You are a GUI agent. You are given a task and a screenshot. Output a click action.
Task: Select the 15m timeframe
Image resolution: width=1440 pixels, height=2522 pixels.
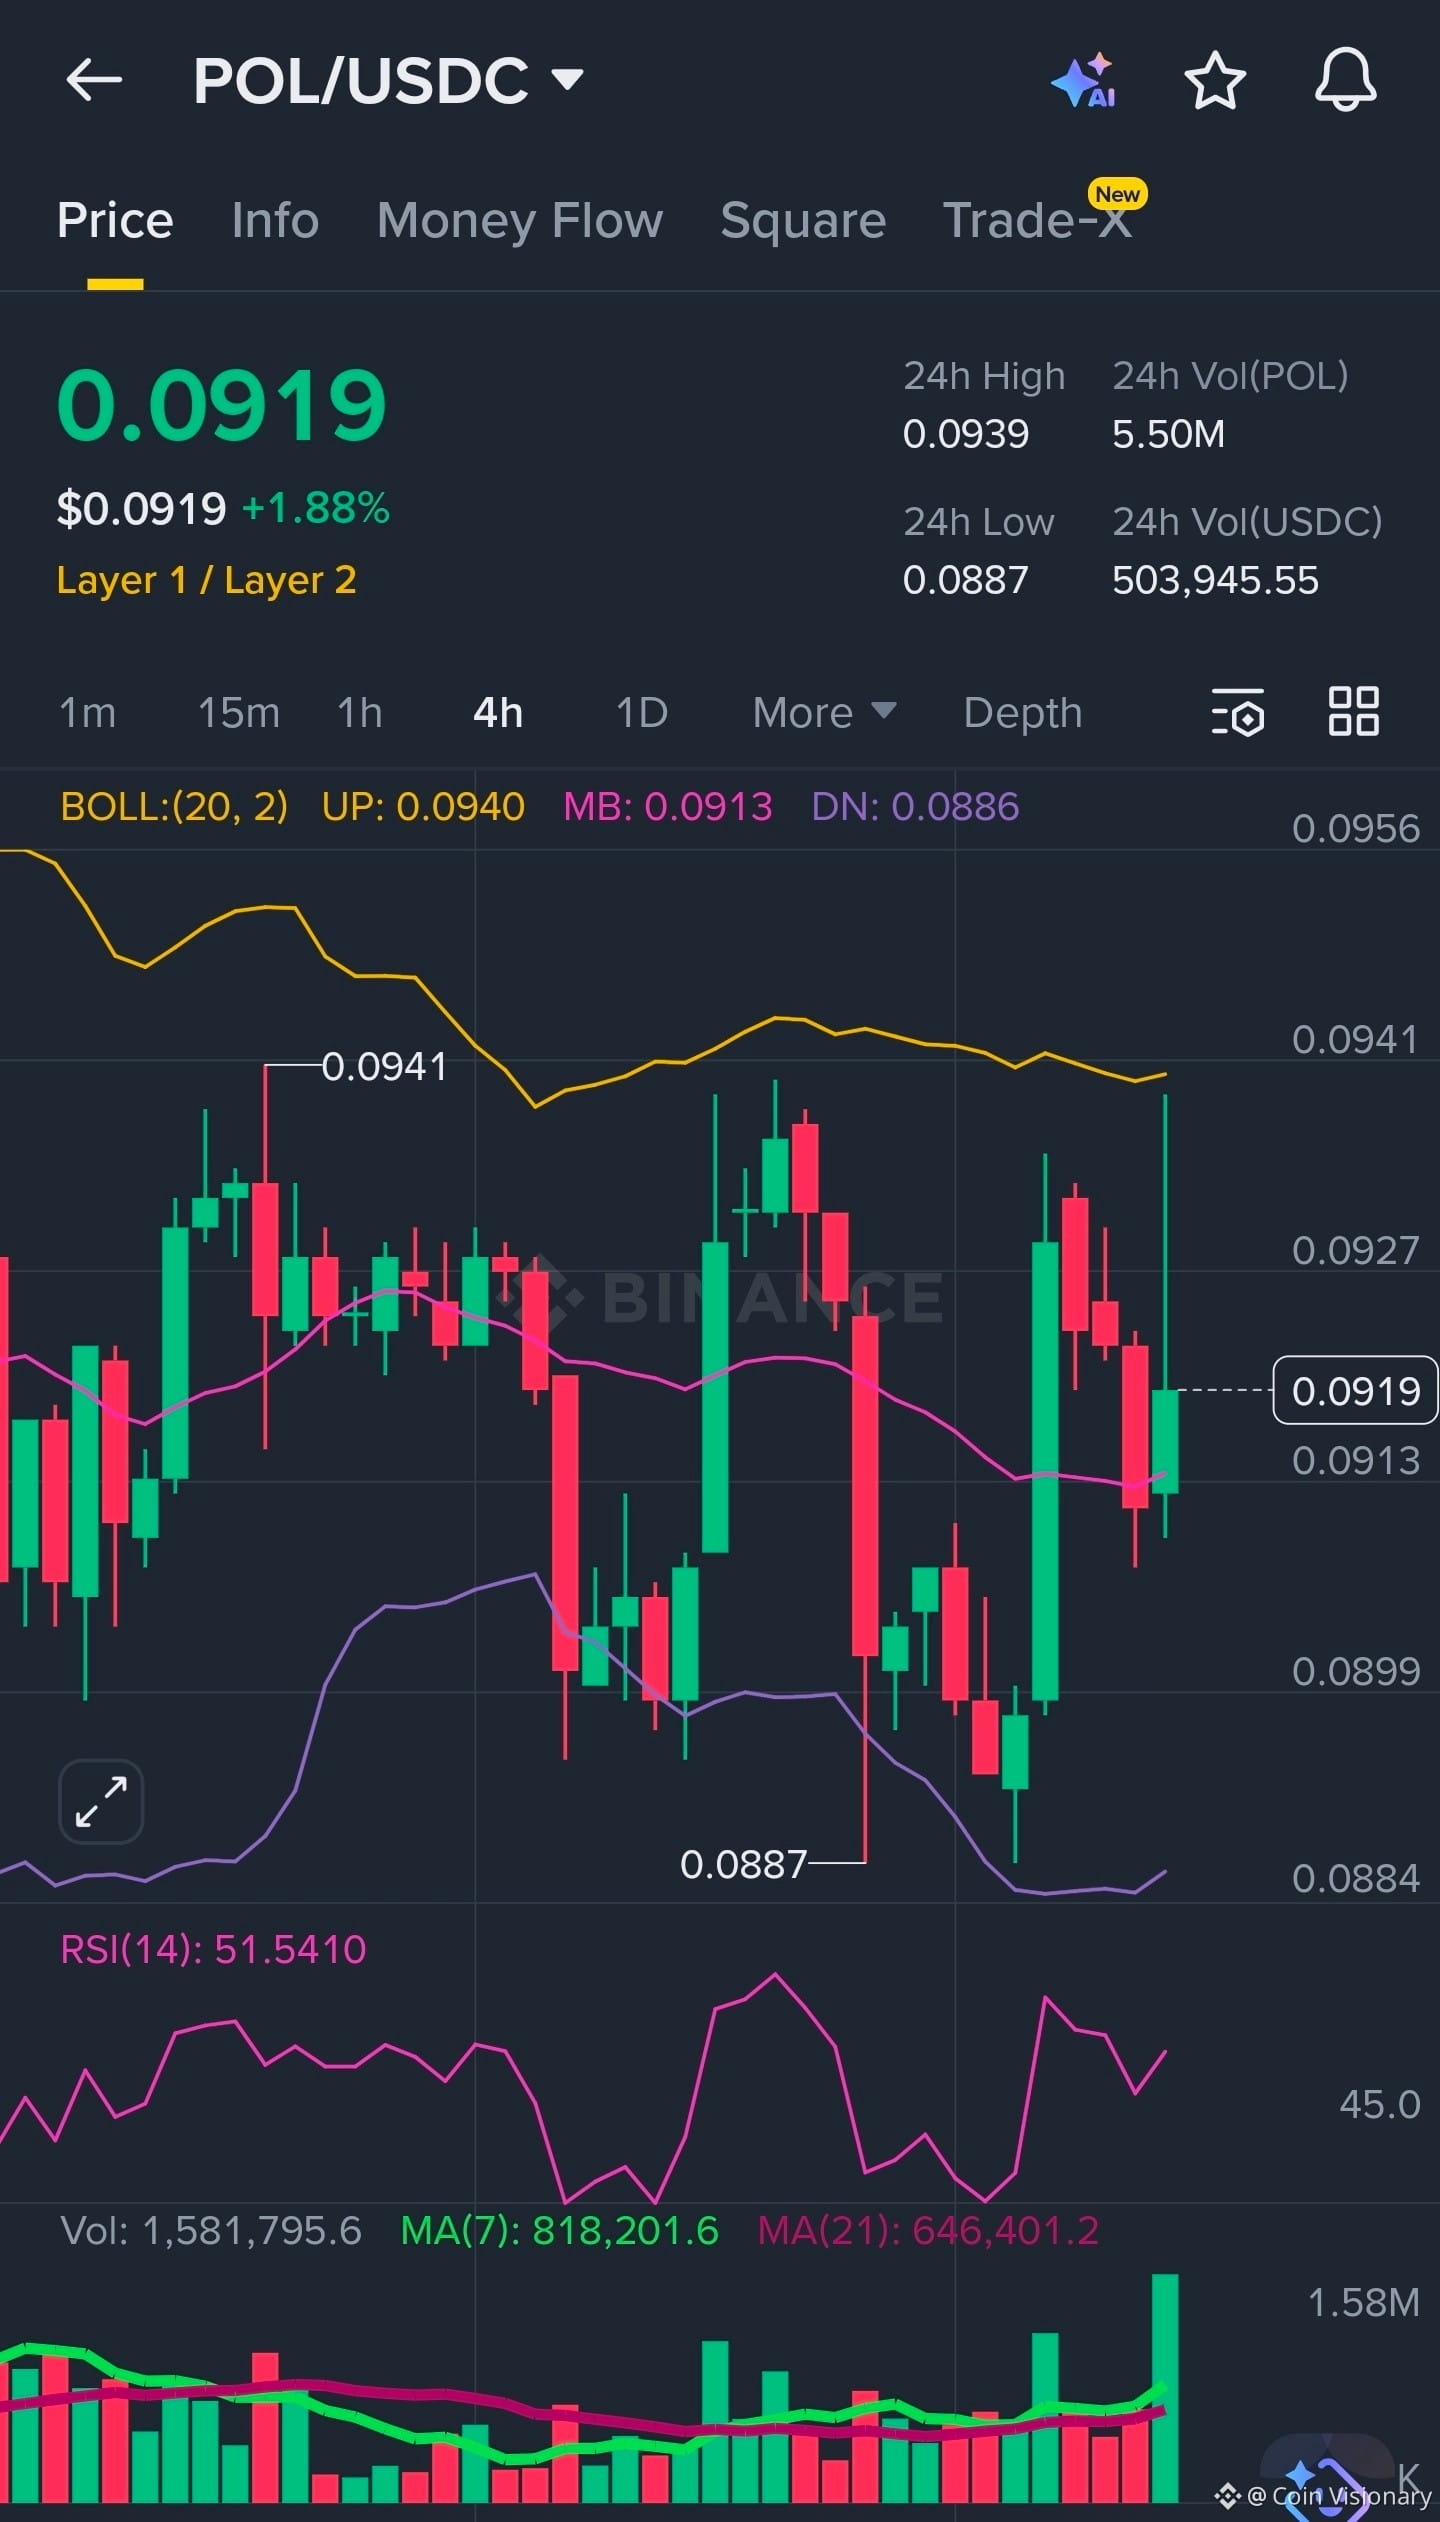[x=239, y=713]
